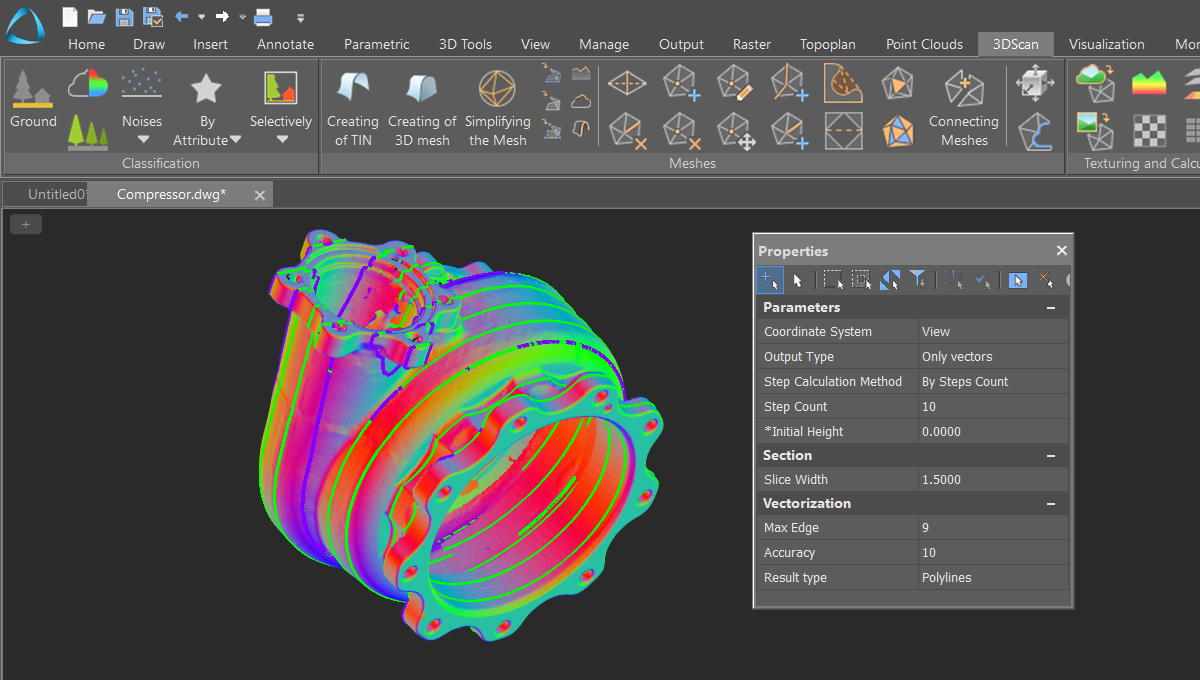Screen dimensions: 1200x680
Task: Click the plus button to open new tab
Action: pos(25,223)
